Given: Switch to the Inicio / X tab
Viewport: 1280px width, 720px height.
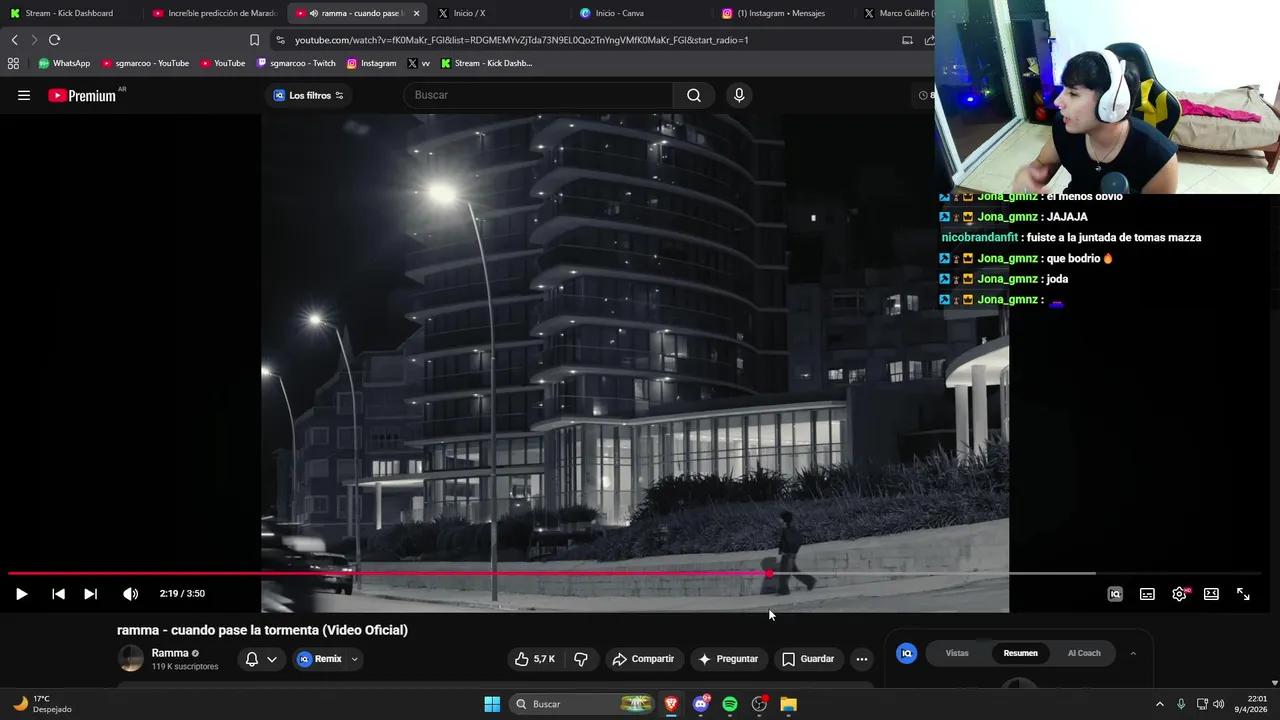Looking at the screenshot, I should pos(500,13).
